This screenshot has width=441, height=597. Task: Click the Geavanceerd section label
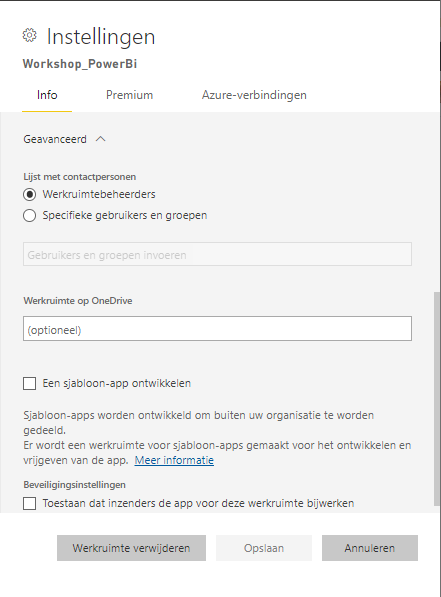point(55,139)
